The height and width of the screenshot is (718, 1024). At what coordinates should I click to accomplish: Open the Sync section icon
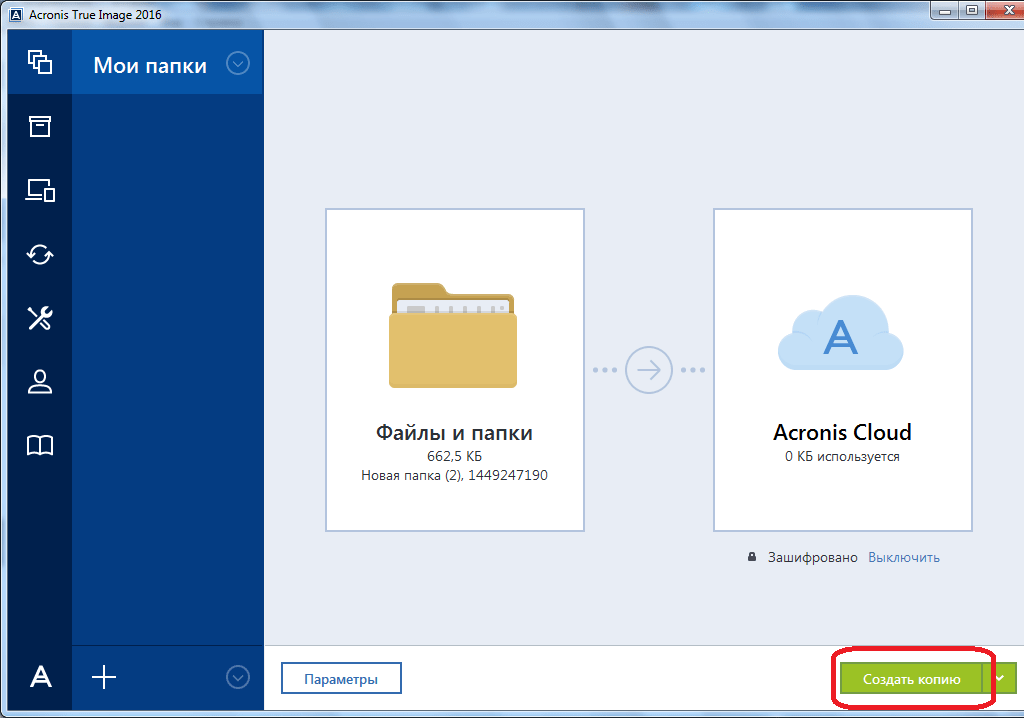(40, 254)
